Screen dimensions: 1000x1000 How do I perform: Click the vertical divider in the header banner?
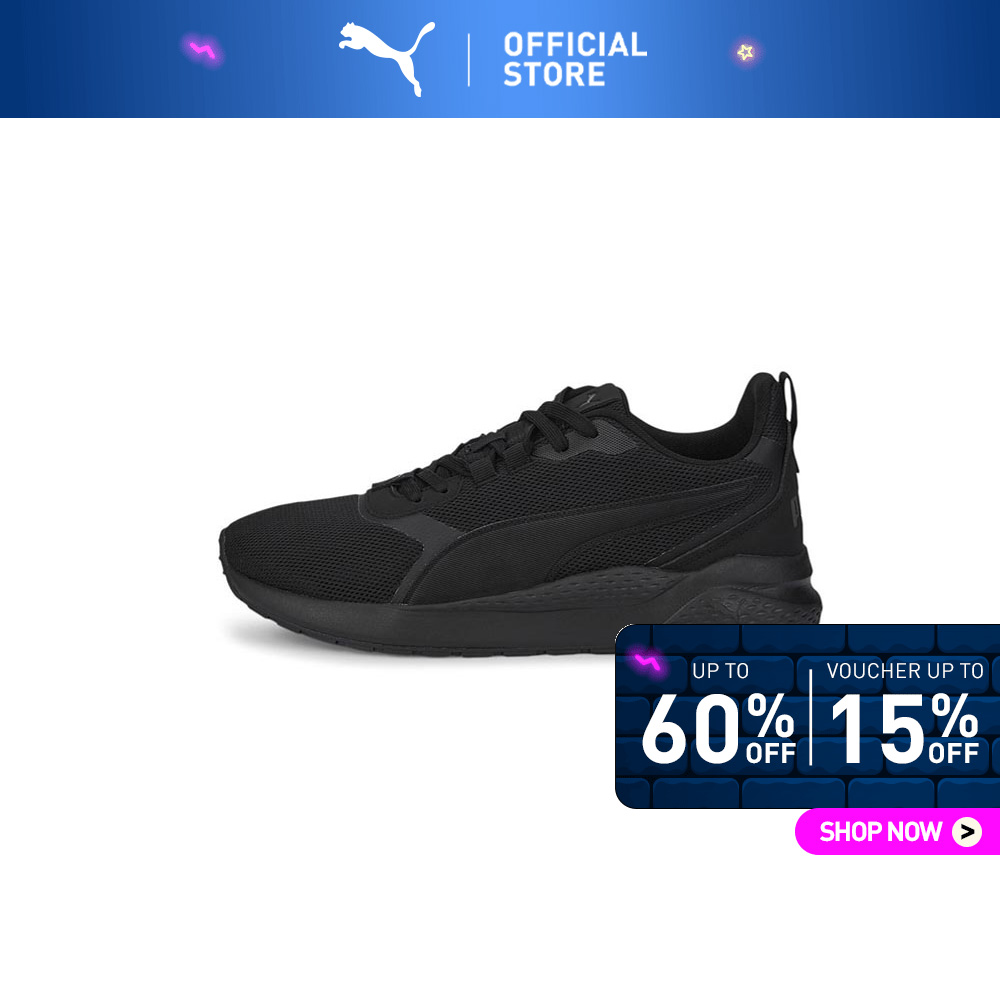[x=469, y=60]
